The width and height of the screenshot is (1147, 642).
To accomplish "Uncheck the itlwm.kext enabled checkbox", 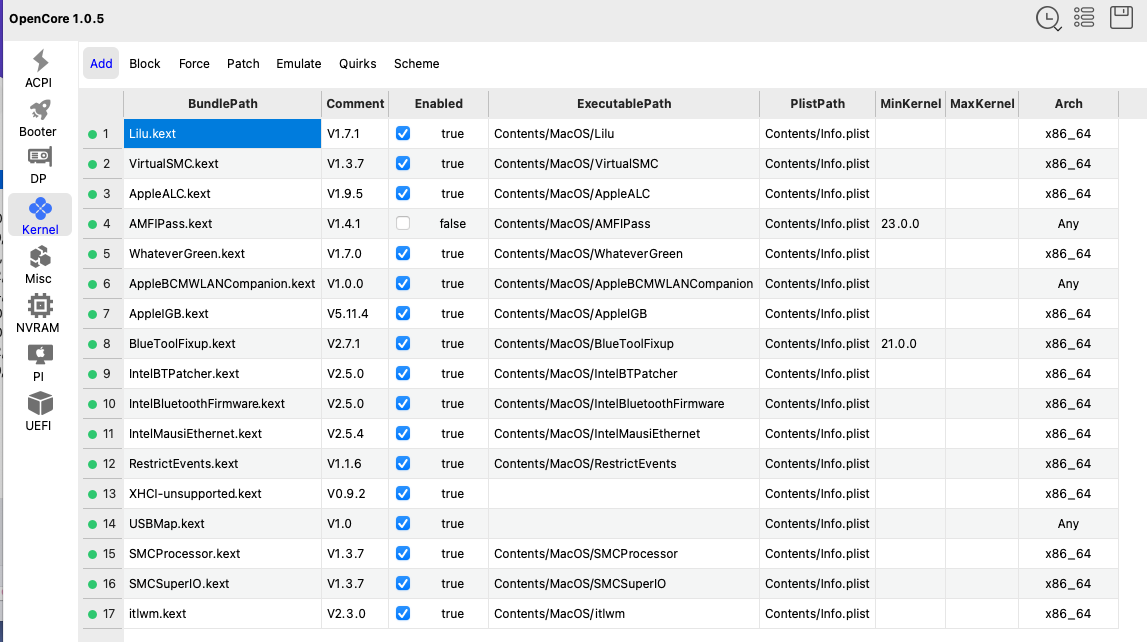I will pos(403,613).
